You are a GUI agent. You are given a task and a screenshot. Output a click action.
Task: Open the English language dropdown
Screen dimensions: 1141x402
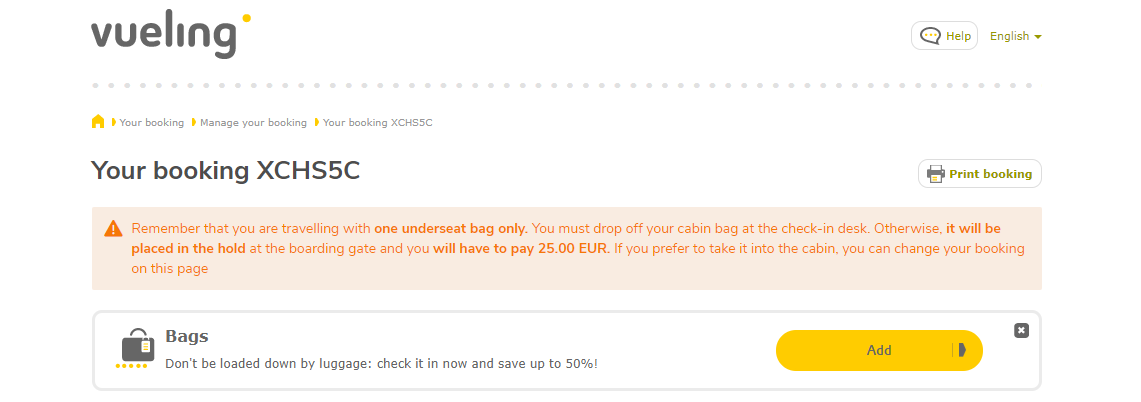coord(1009,36)
